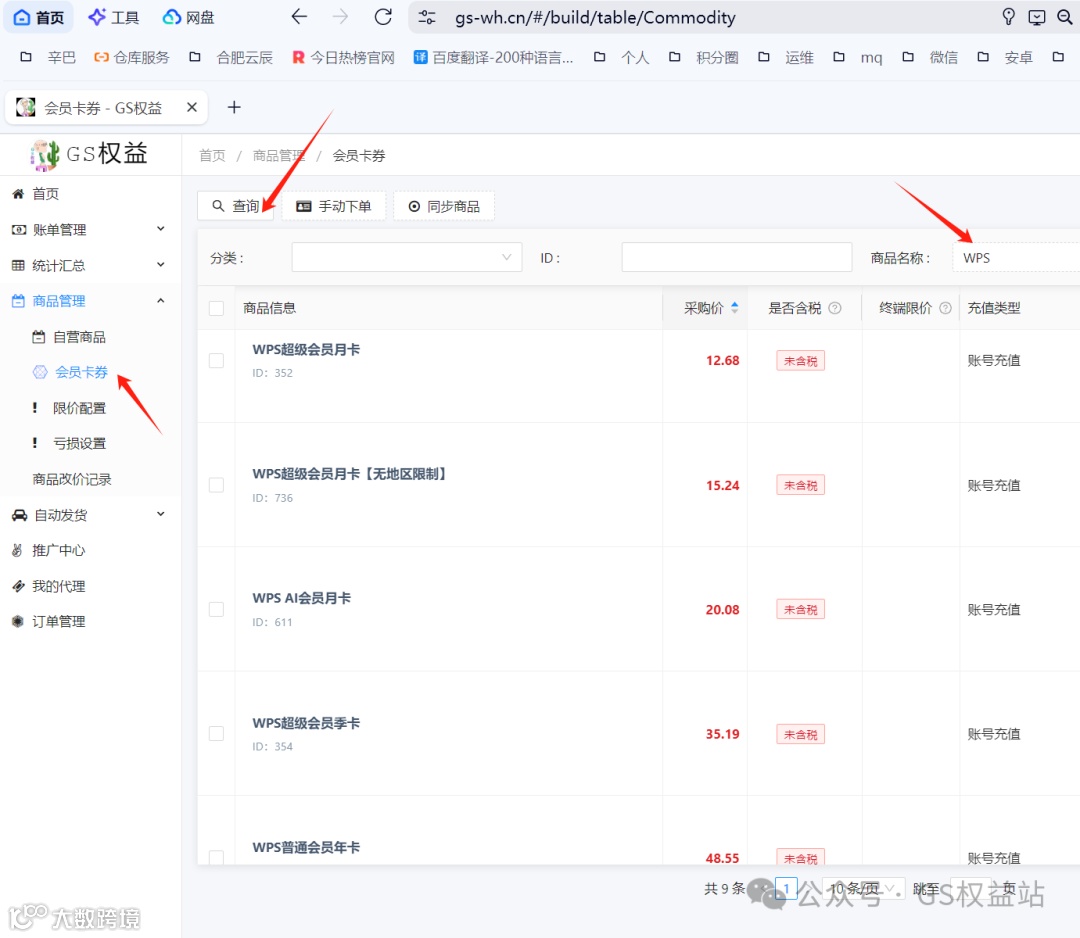Click the GS权益 logo
This screenshot has height=938, width=1080.
pos(90,154)
